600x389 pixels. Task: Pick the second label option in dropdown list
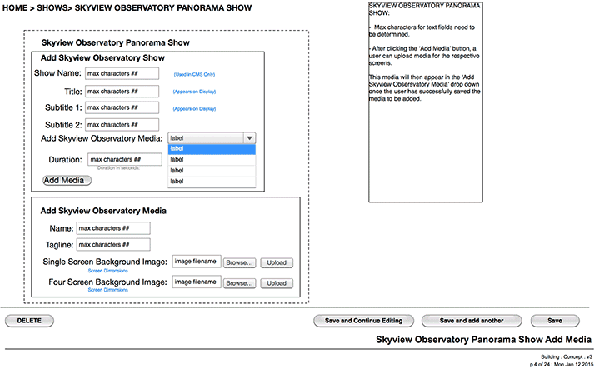212,160
